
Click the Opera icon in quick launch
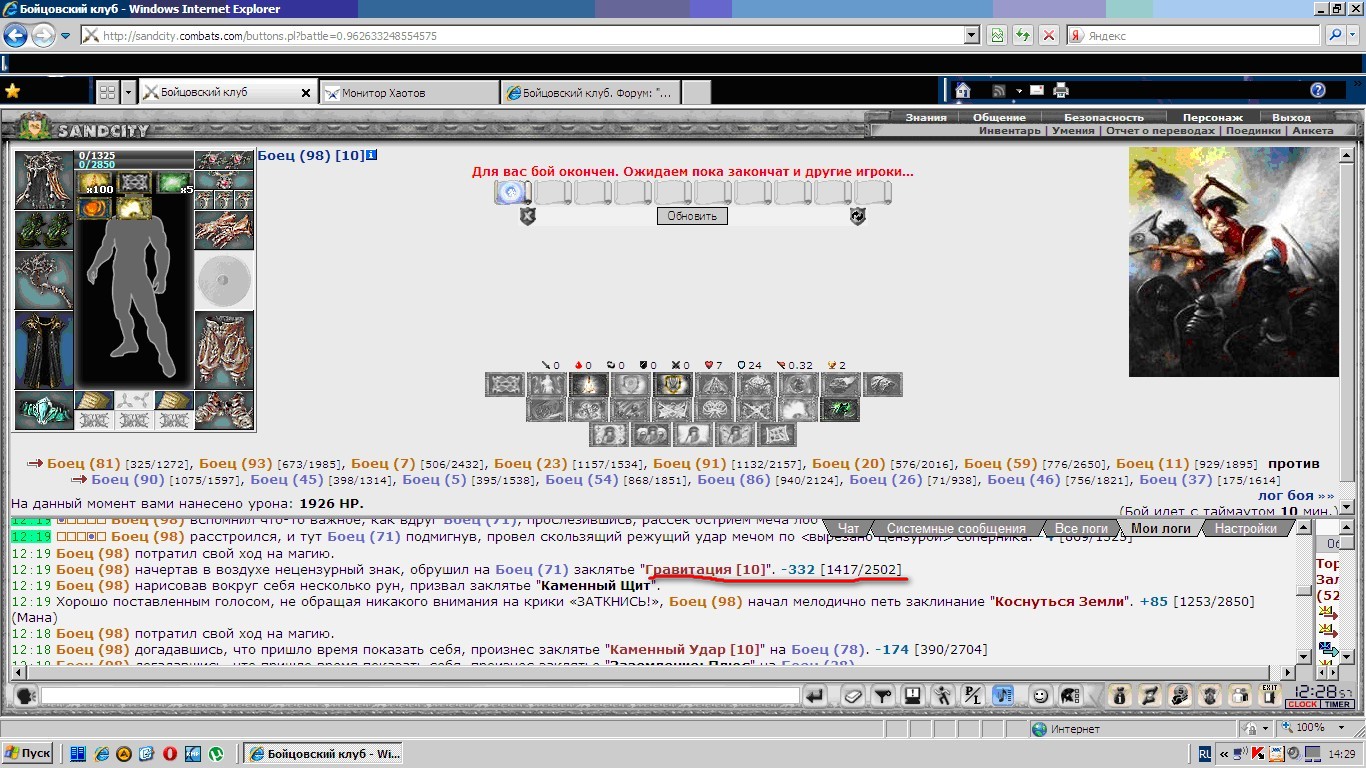pos(170,753)
